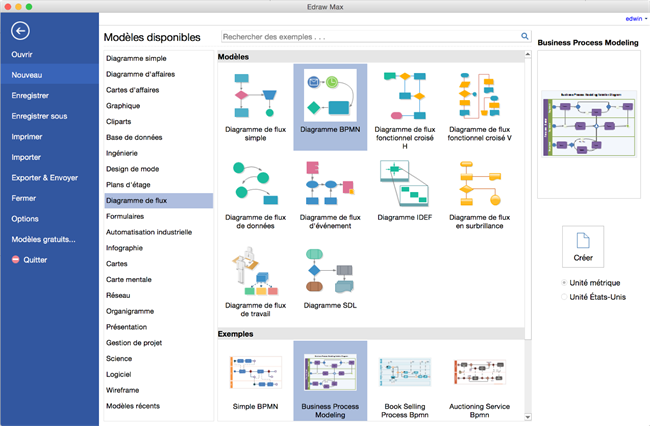Open the Ouvrir menu item
Viewport: 650px width, 426px height.
tap(22, 54)
